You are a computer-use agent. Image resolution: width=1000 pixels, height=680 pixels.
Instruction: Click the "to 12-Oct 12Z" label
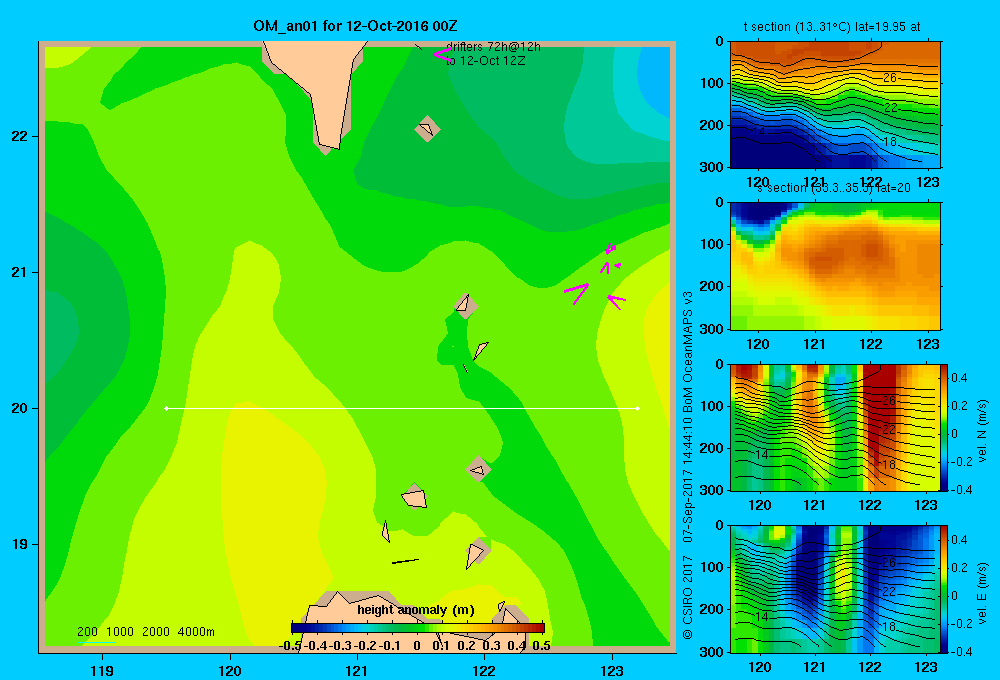(485, 61)
